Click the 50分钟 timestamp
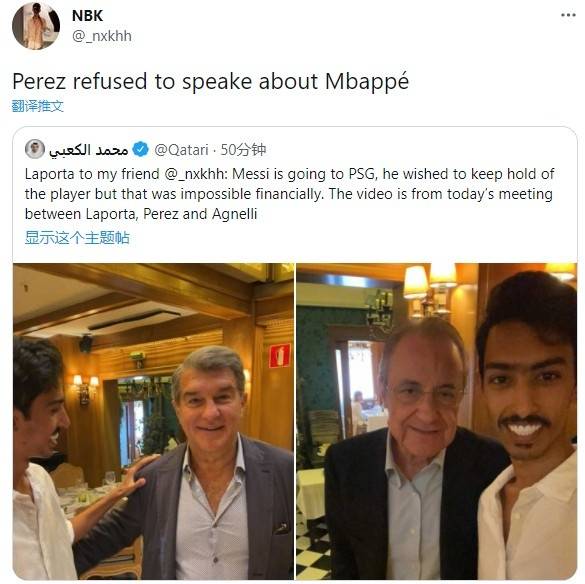Screen dimensions: 585x584 click(243, 150)
